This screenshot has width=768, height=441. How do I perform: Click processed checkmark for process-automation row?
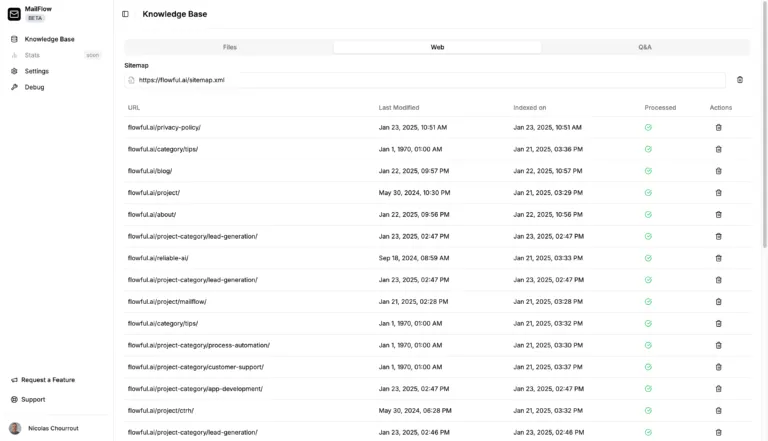pyautogui.click(x=648, y=345)
